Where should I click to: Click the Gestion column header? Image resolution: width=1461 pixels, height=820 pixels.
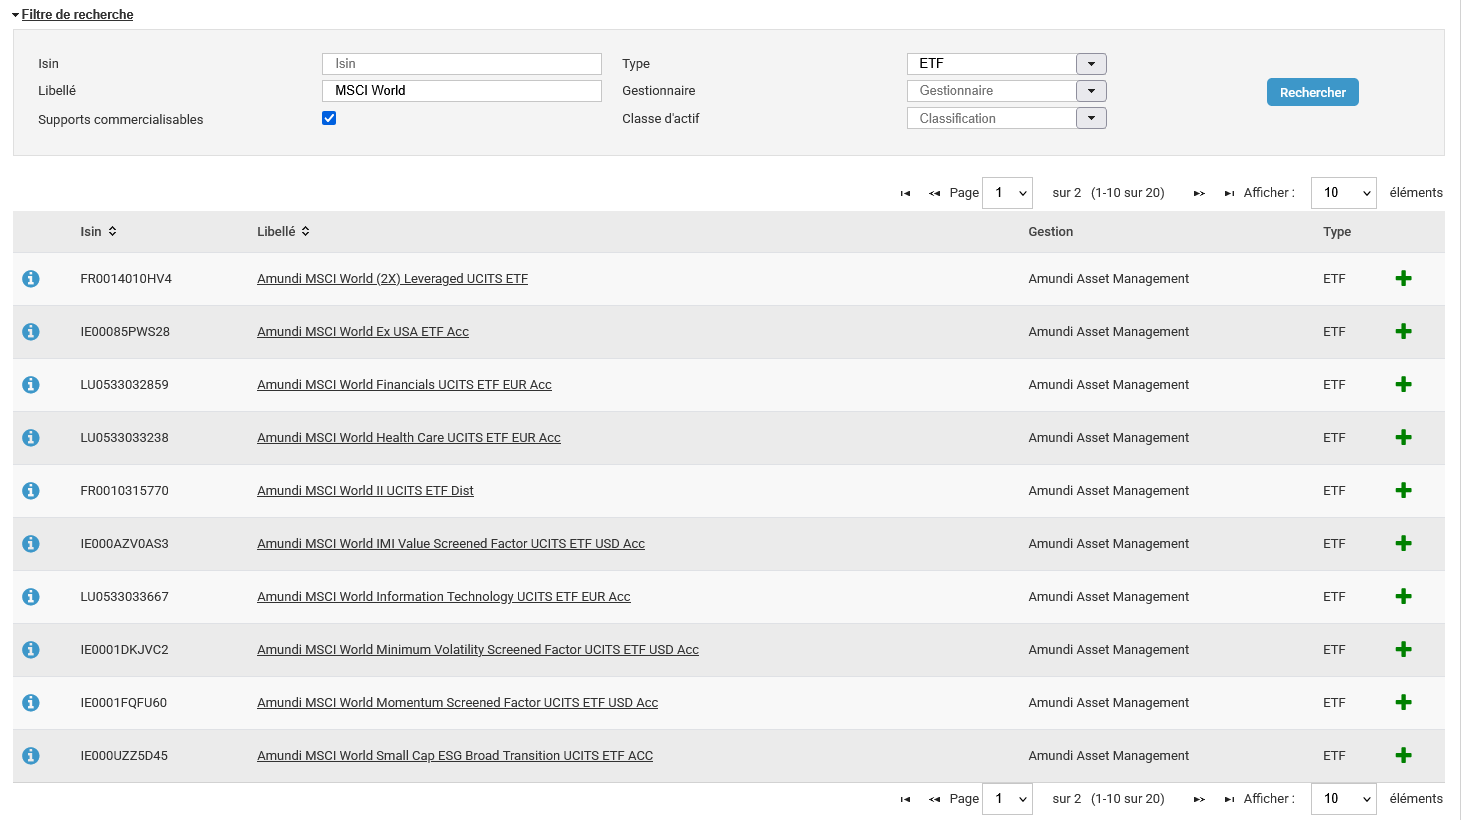point(1050,232)
